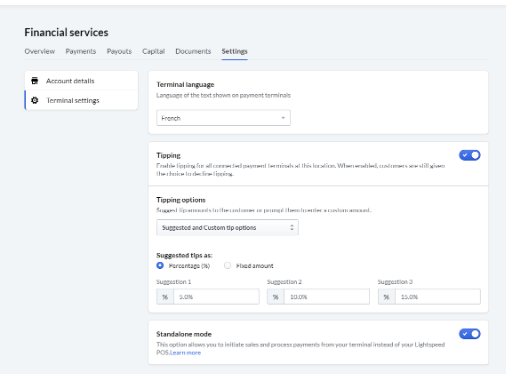This screenshot has height=374, width=506.
Task: Click the Account details storefront icon
Action: [x=35, y=81]
